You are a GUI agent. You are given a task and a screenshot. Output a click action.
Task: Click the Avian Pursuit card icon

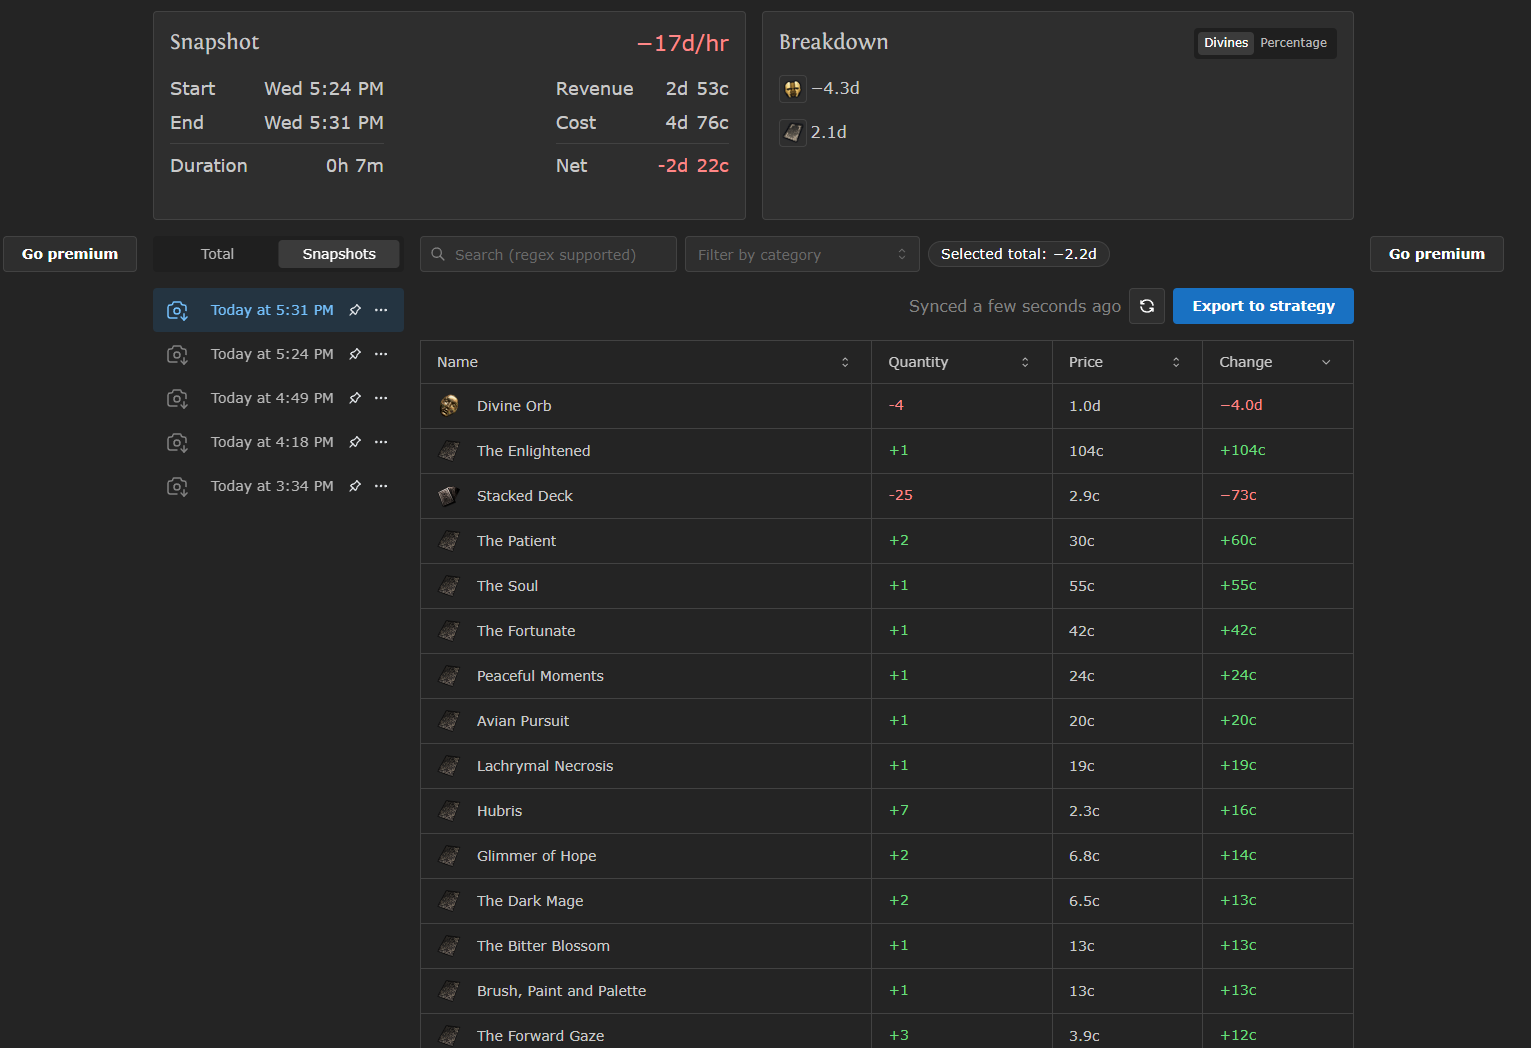click(450, 721)
